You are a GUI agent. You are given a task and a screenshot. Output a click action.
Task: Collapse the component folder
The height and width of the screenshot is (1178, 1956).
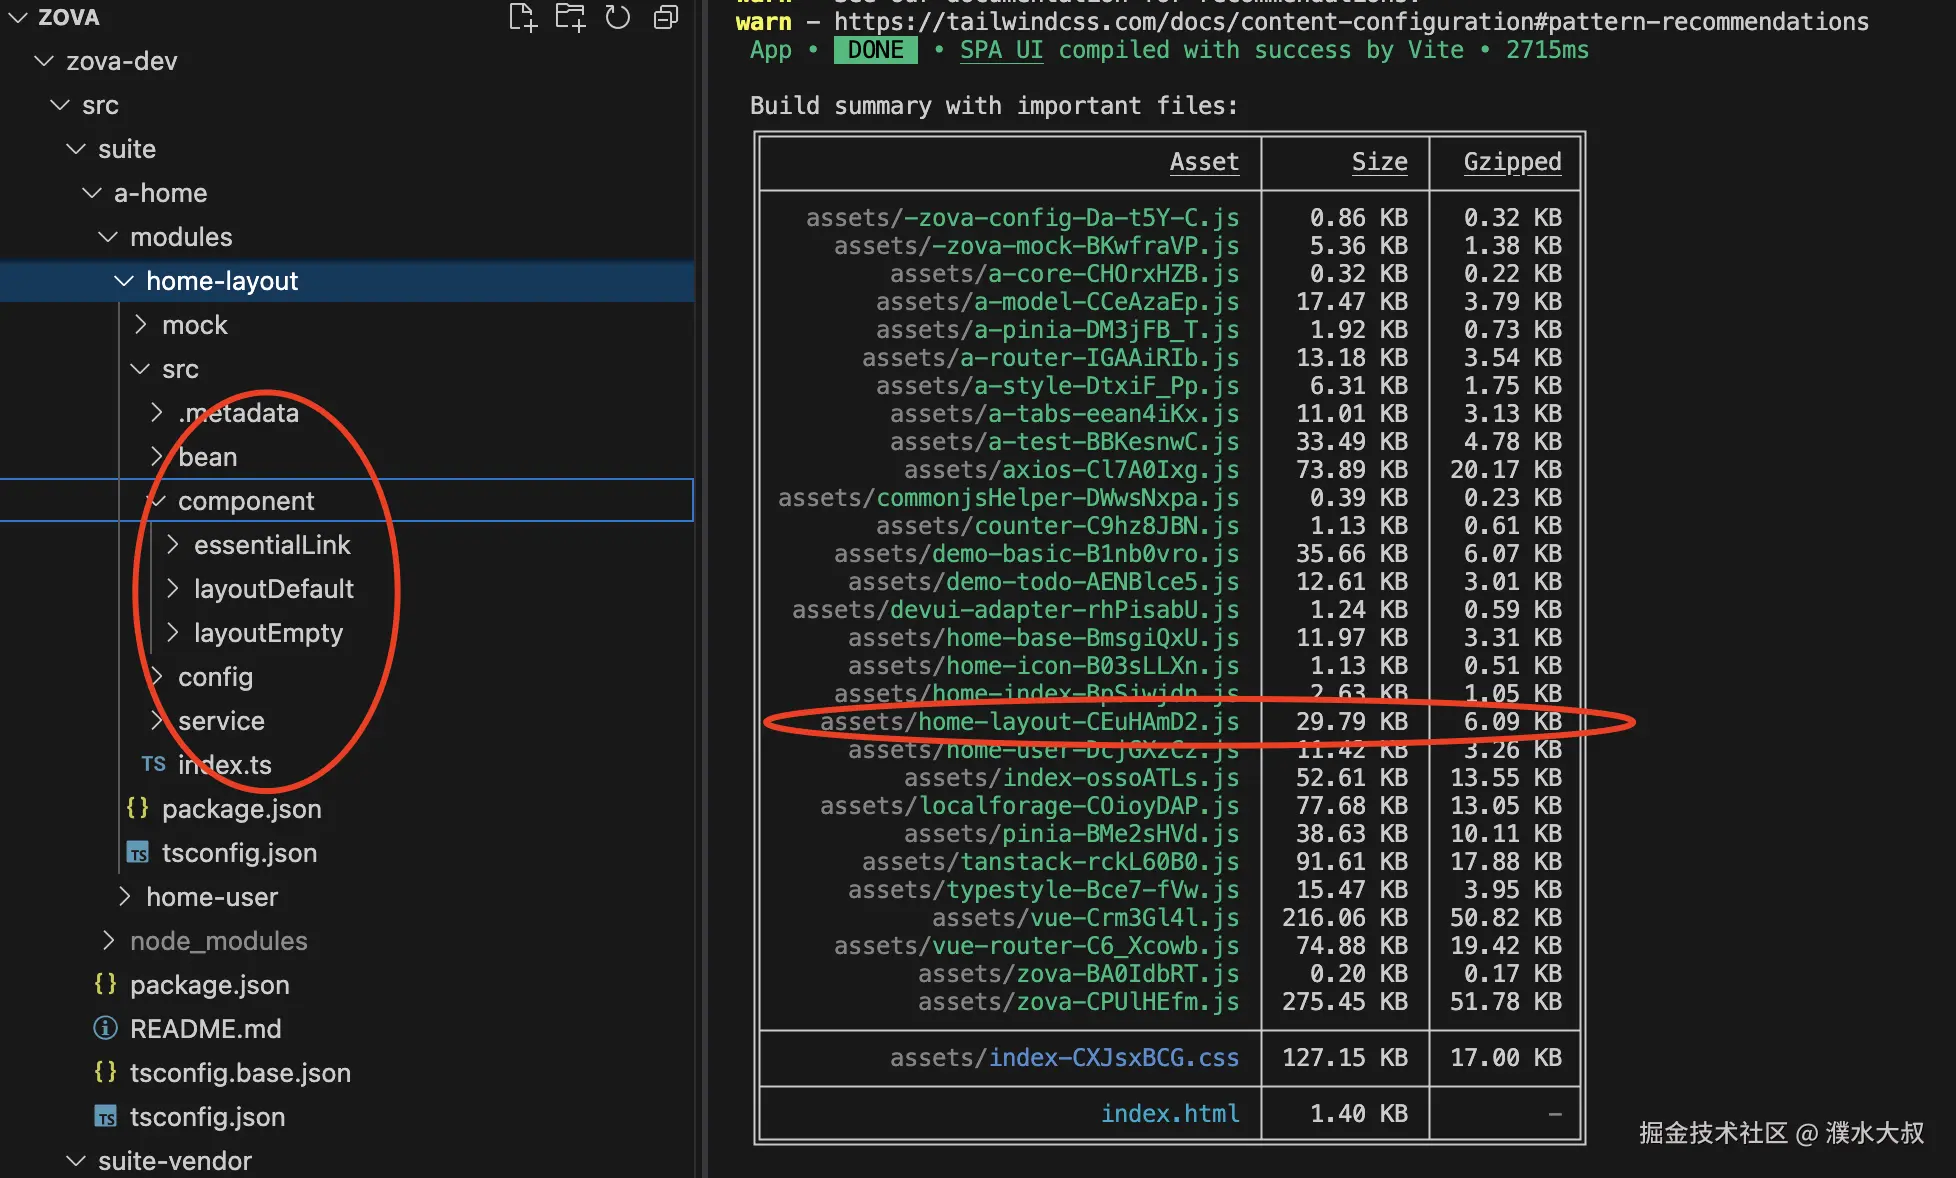pyautogui.click(x=245, y=501)
